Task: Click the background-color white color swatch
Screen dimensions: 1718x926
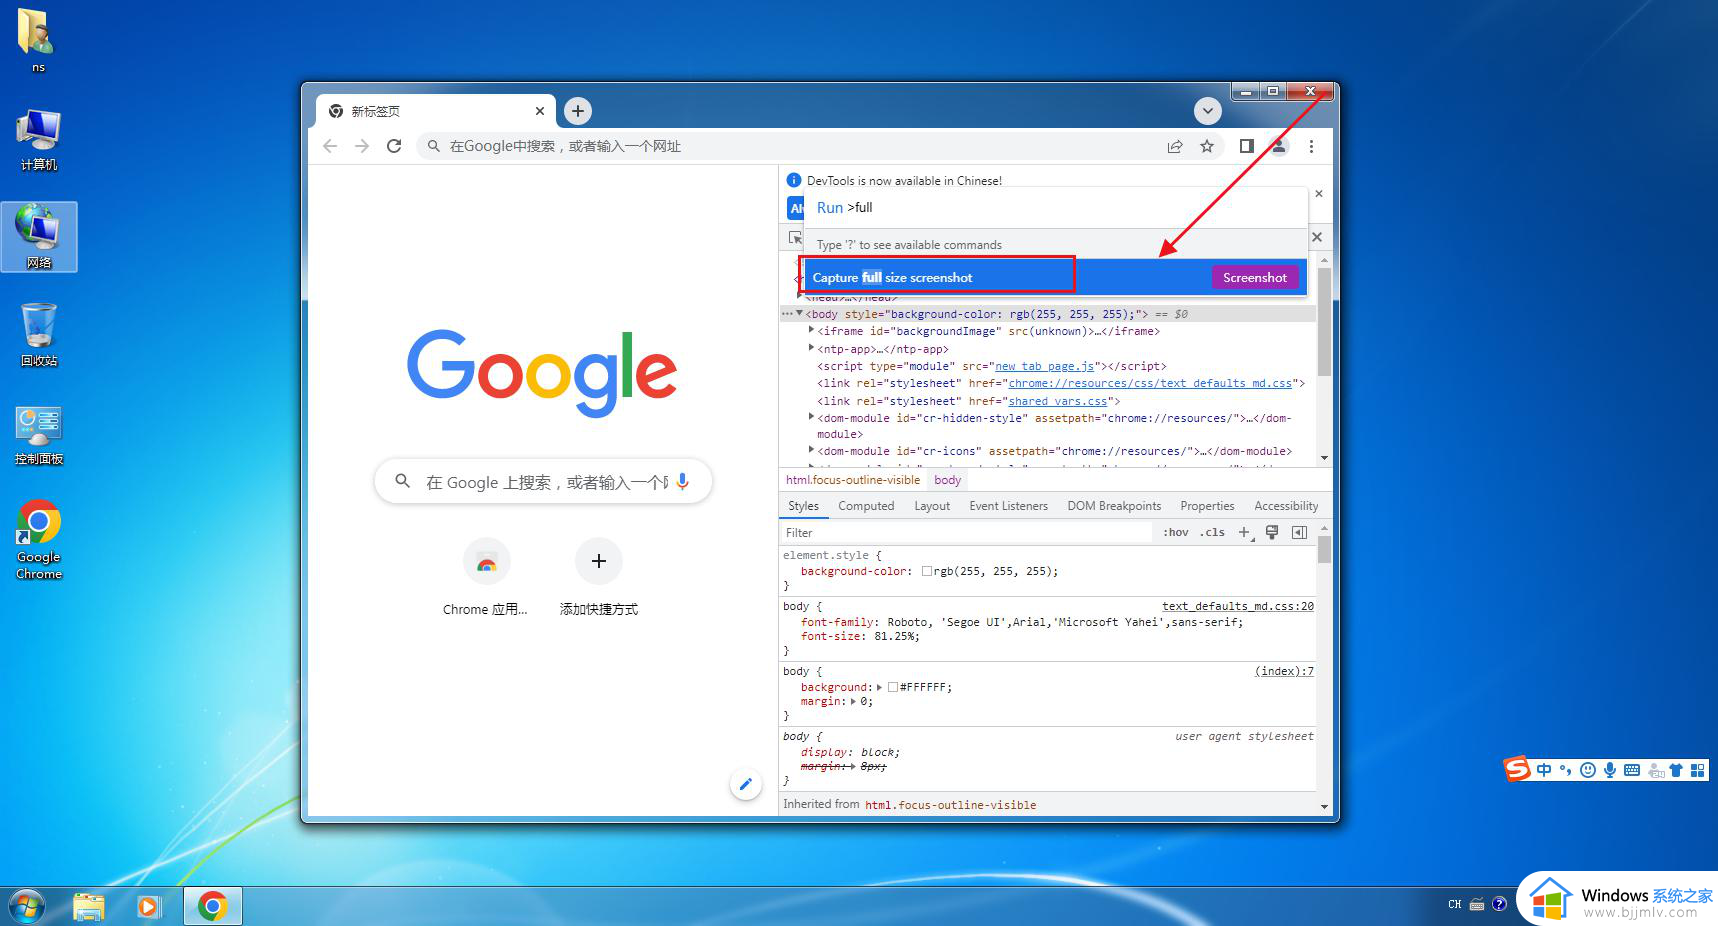Action: tap(927, 572)
